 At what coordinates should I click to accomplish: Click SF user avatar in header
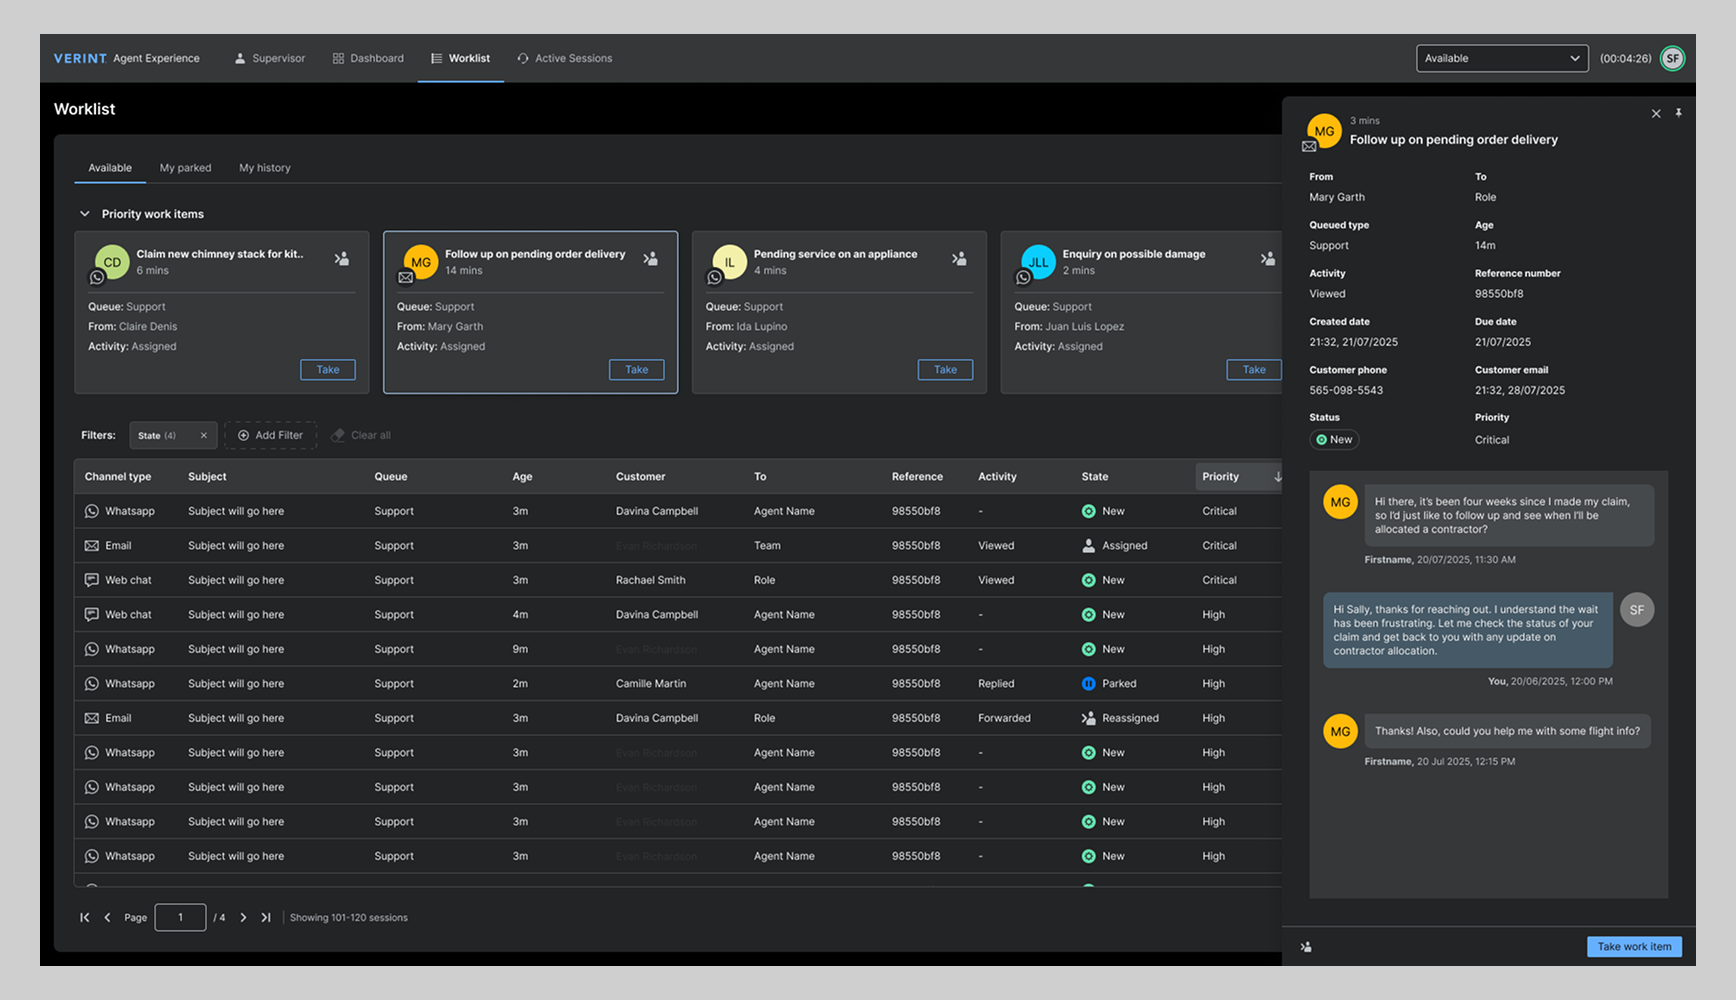pyautogui.click(x=1672, y=58)
